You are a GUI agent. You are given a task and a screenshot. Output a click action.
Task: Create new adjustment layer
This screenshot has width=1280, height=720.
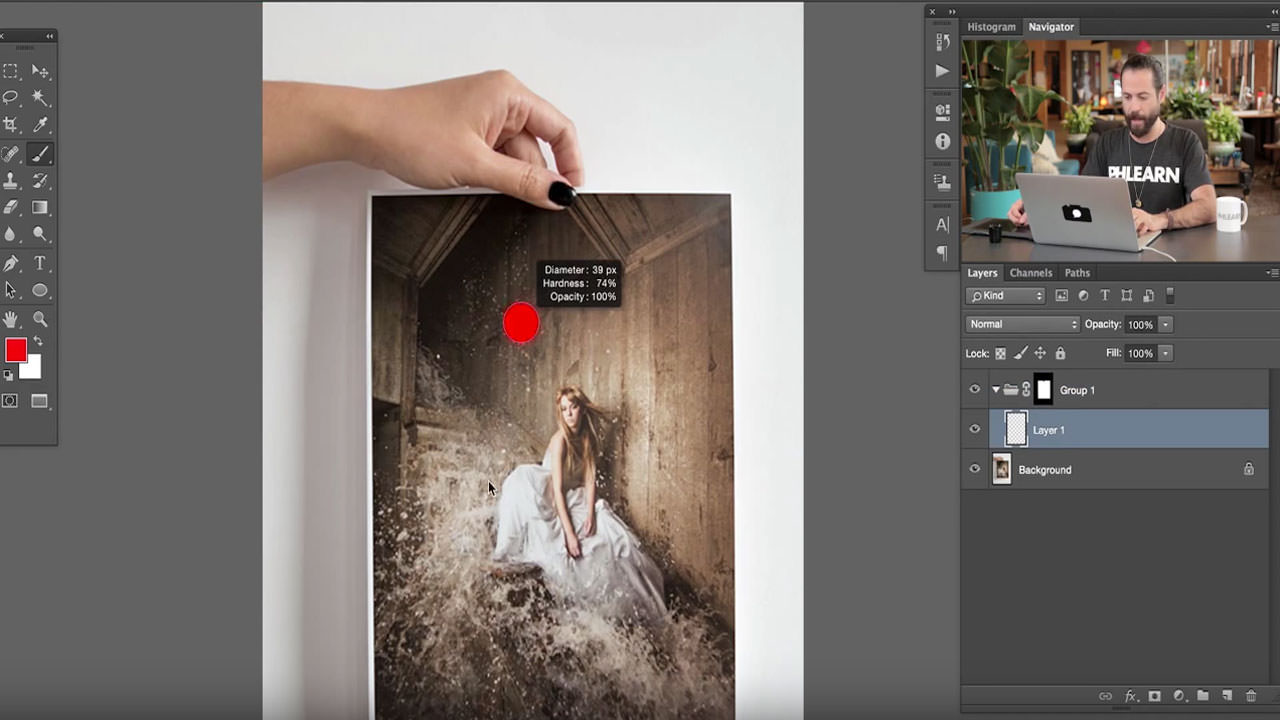click(1178, 696)
